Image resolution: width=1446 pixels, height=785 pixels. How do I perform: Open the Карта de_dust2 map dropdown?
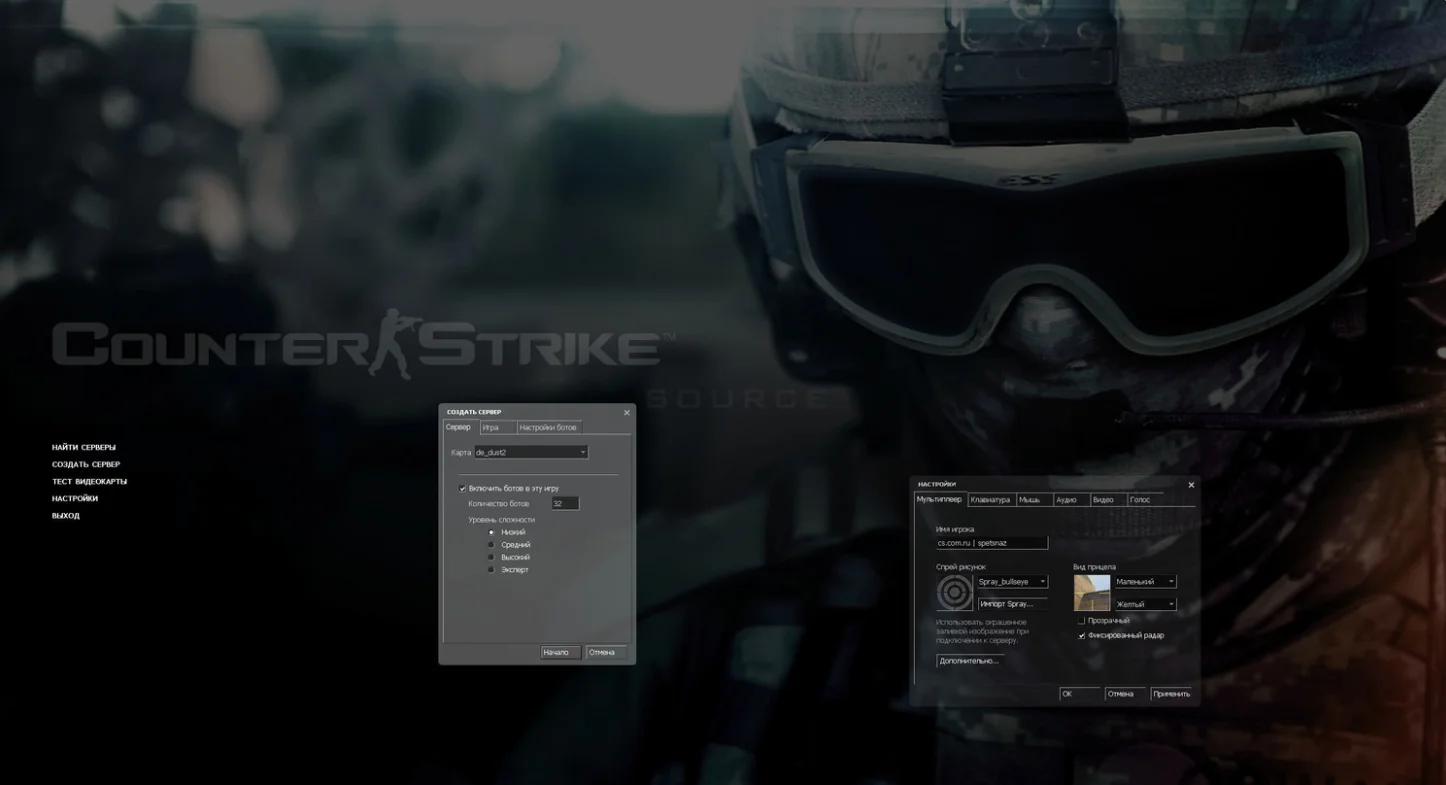click(531, 453)
